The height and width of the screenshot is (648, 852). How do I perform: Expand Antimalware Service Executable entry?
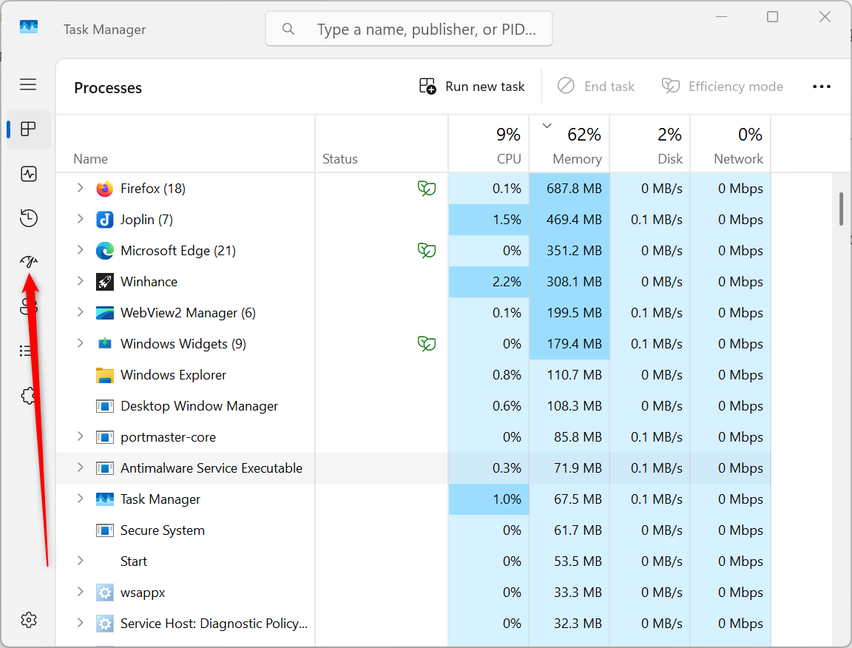coord(80,468)
